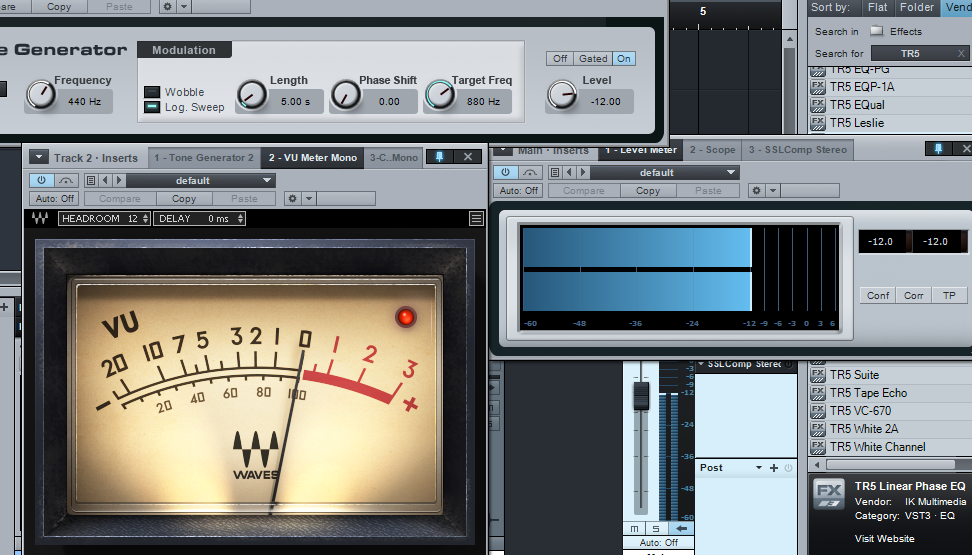Toggle the Log. Sweep modulation option
The width and height of the screenshot is (972, 555).
pyautogui.click(x=152, y=107)
